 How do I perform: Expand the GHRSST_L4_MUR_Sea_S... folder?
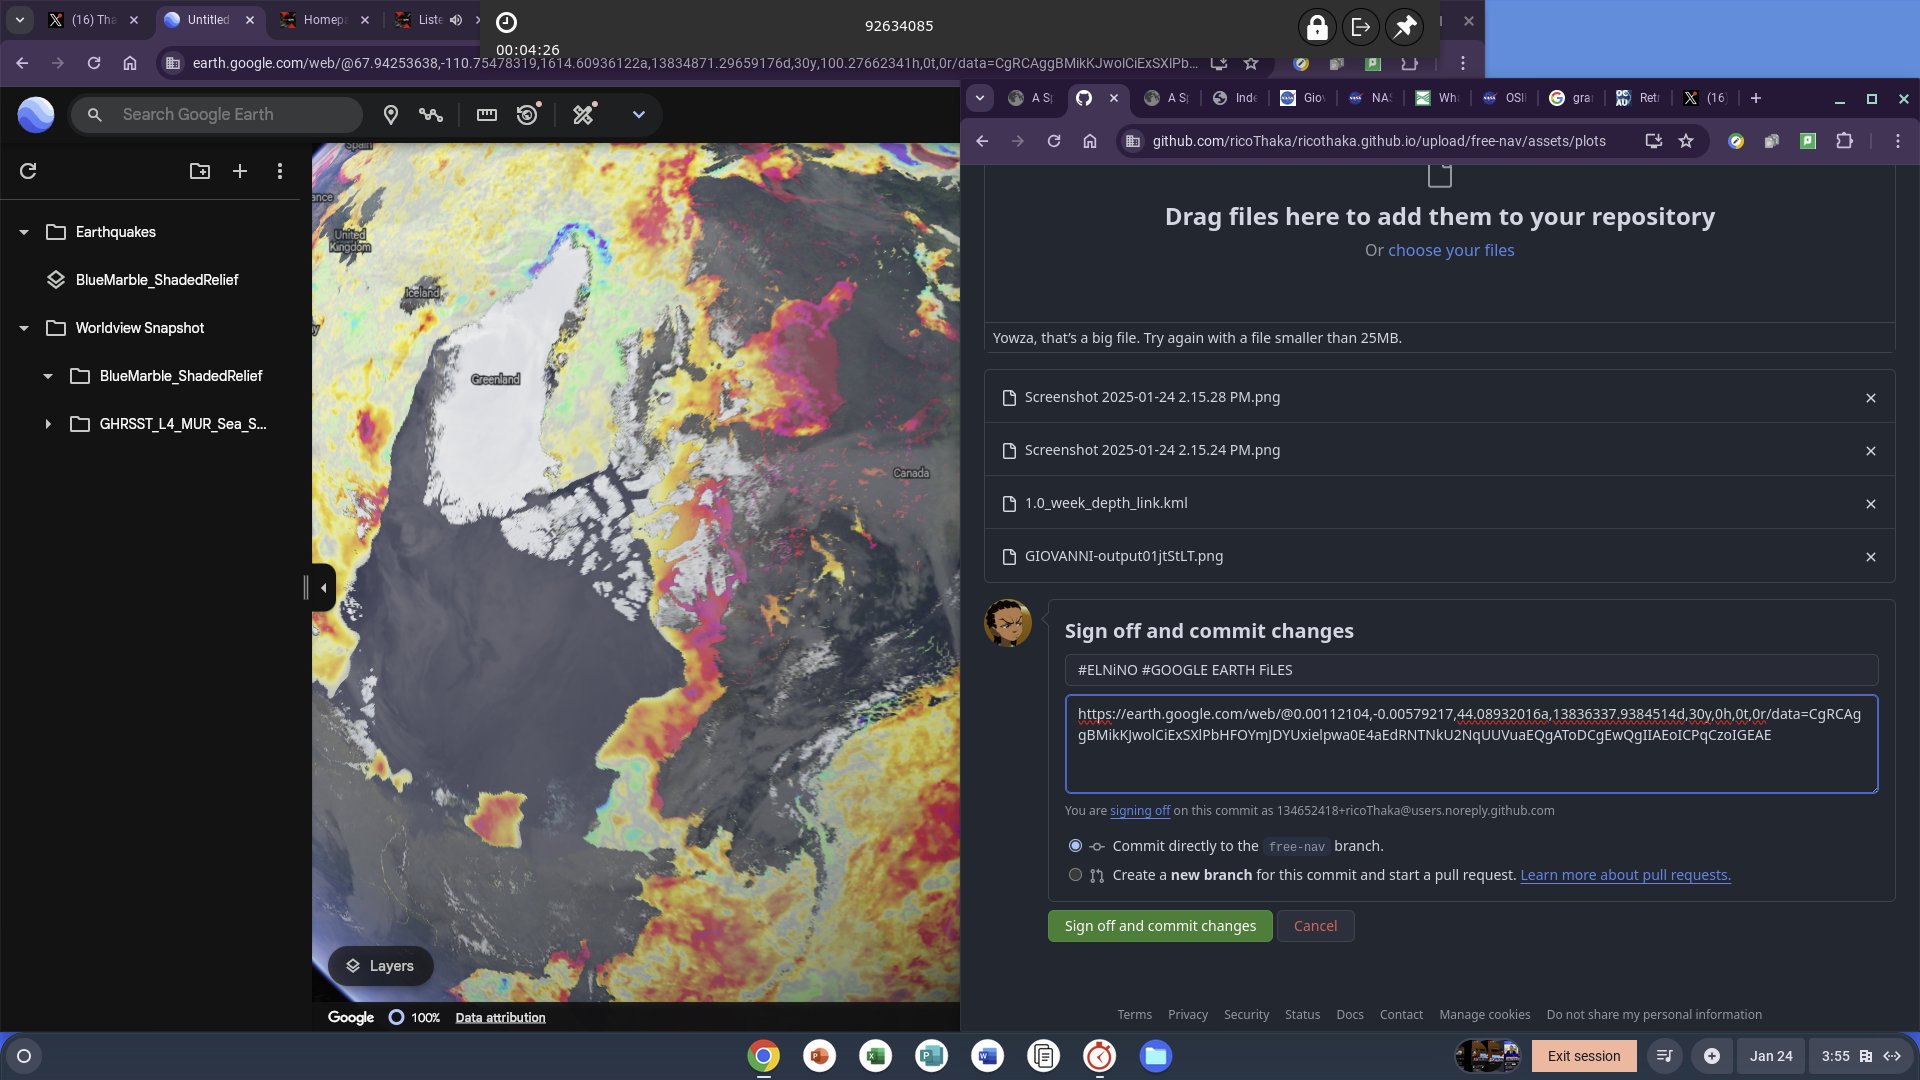[48, 424]
